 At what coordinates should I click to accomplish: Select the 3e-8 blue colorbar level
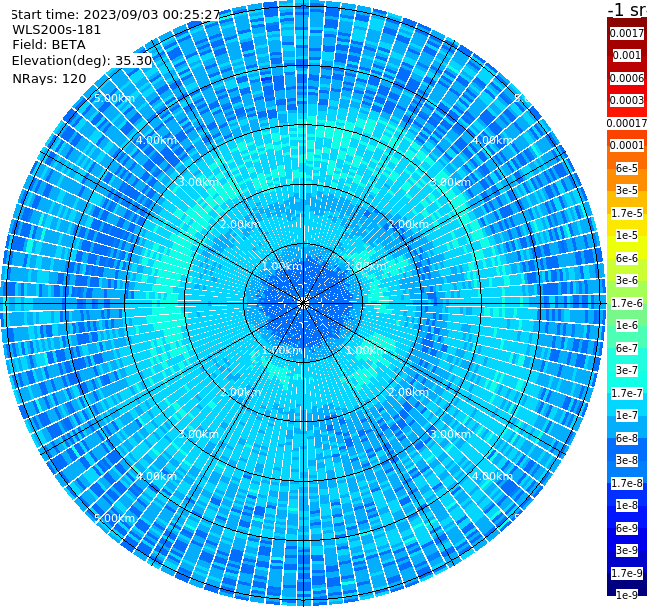coord(627,461)
